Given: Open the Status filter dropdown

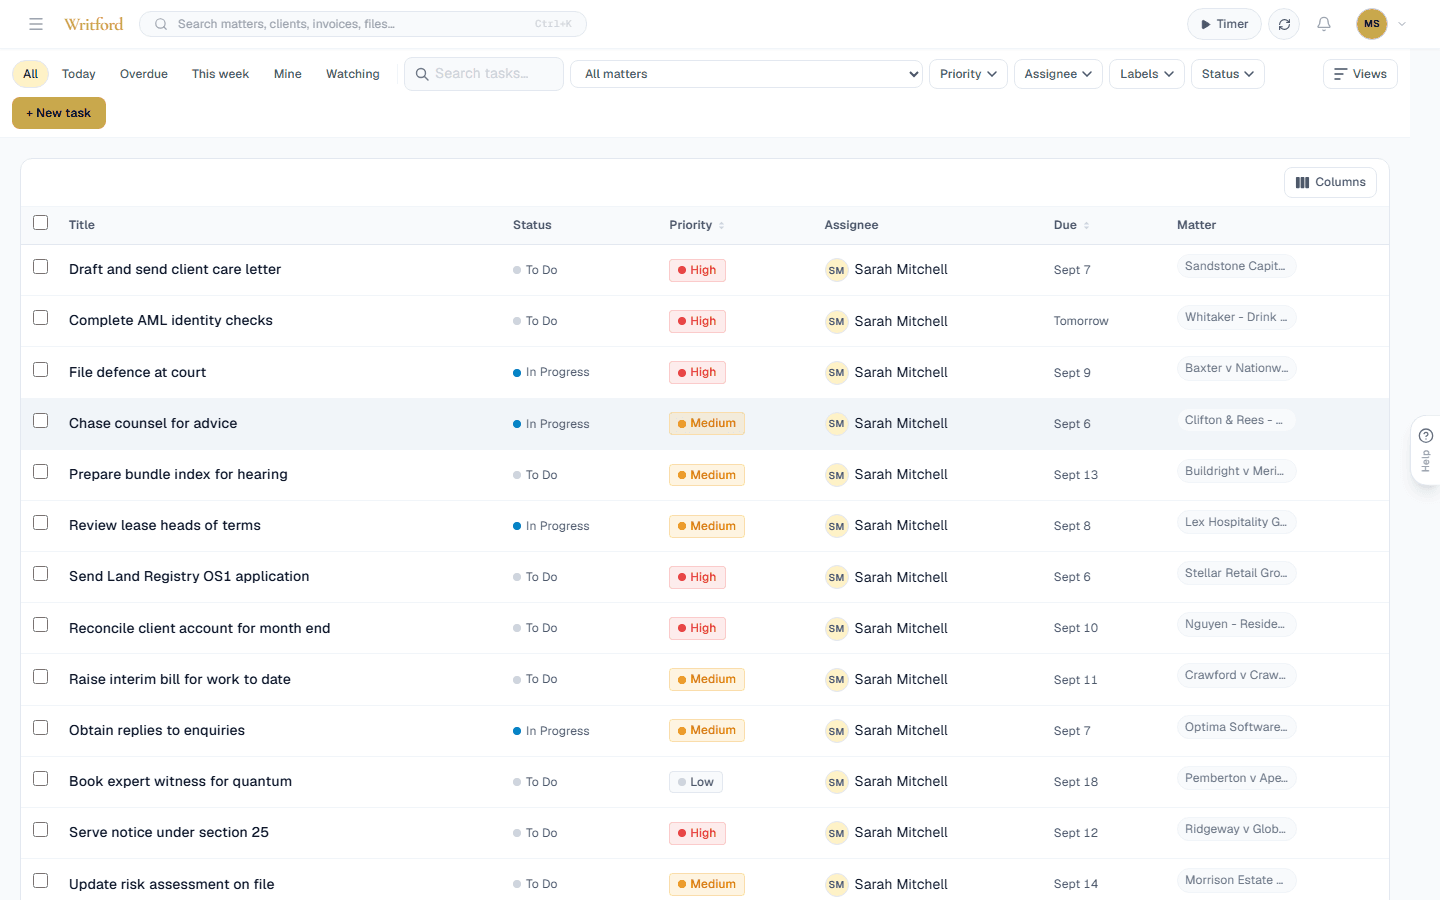Looking at the screenshot, I should (x=1228, y=74).
